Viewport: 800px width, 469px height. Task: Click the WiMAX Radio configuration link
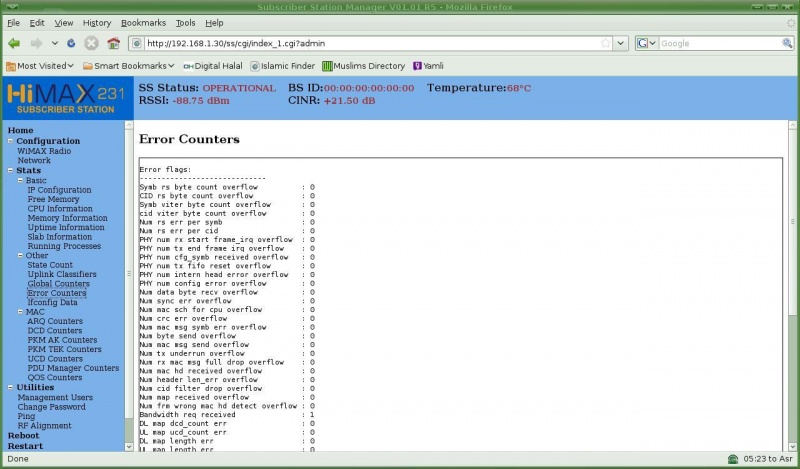point(44,151)
